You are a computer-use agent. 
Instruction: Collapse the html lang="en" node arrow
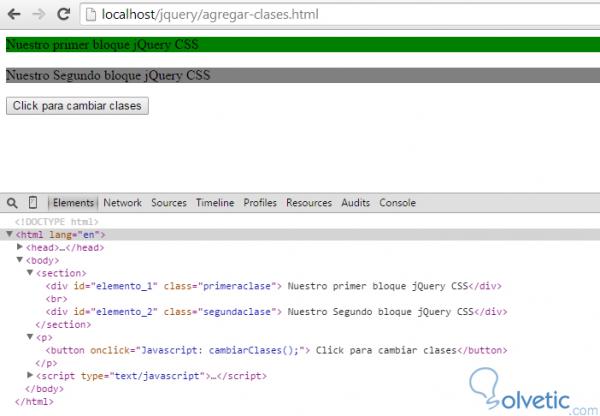pos(10,234)
